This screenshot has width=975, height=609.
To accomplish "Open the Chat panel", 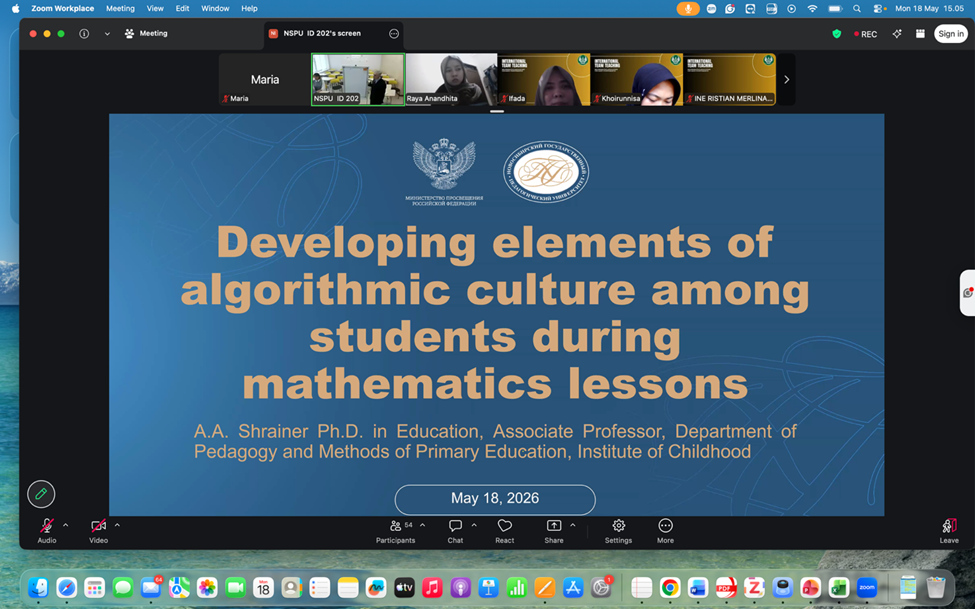I will [x=455, y=531].
